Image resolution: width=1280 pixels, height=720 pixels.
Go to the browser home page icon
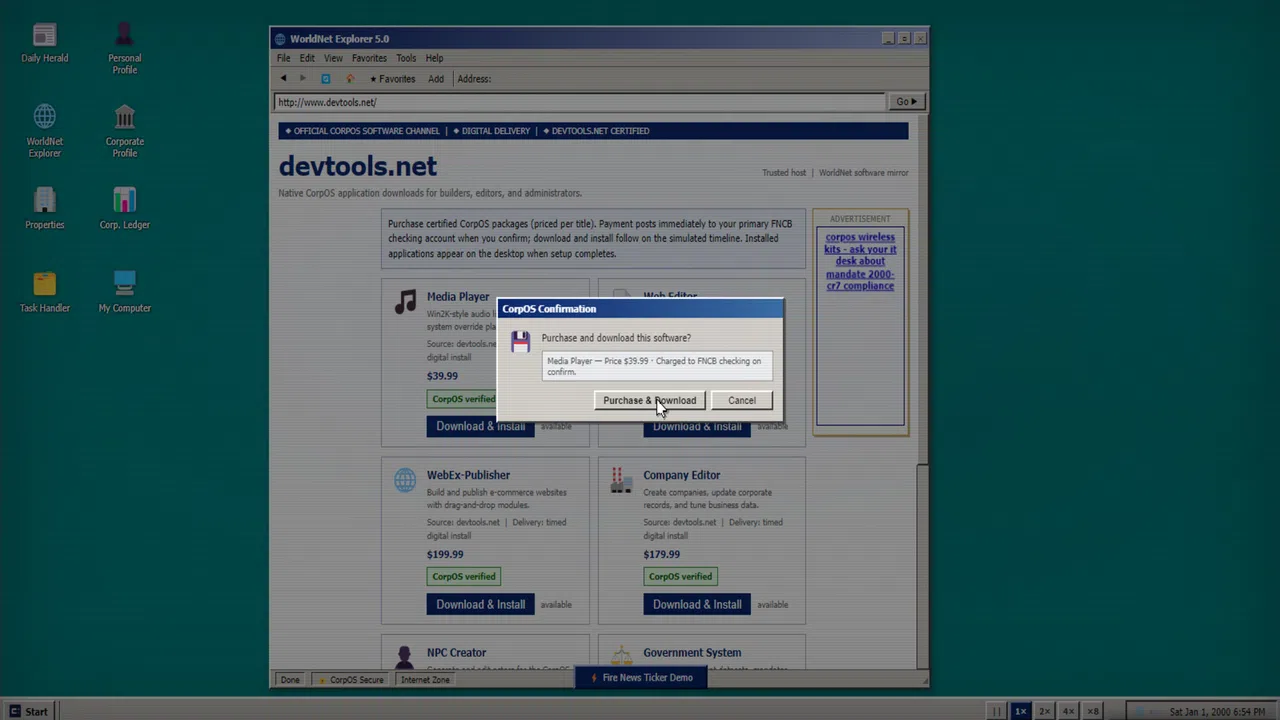point(349,78)
